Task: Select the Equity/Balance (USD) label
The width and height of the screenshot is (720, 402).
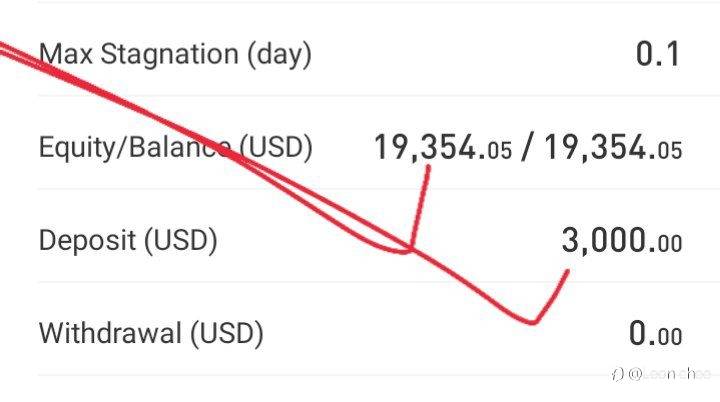Action: click(x=175, y=147)
